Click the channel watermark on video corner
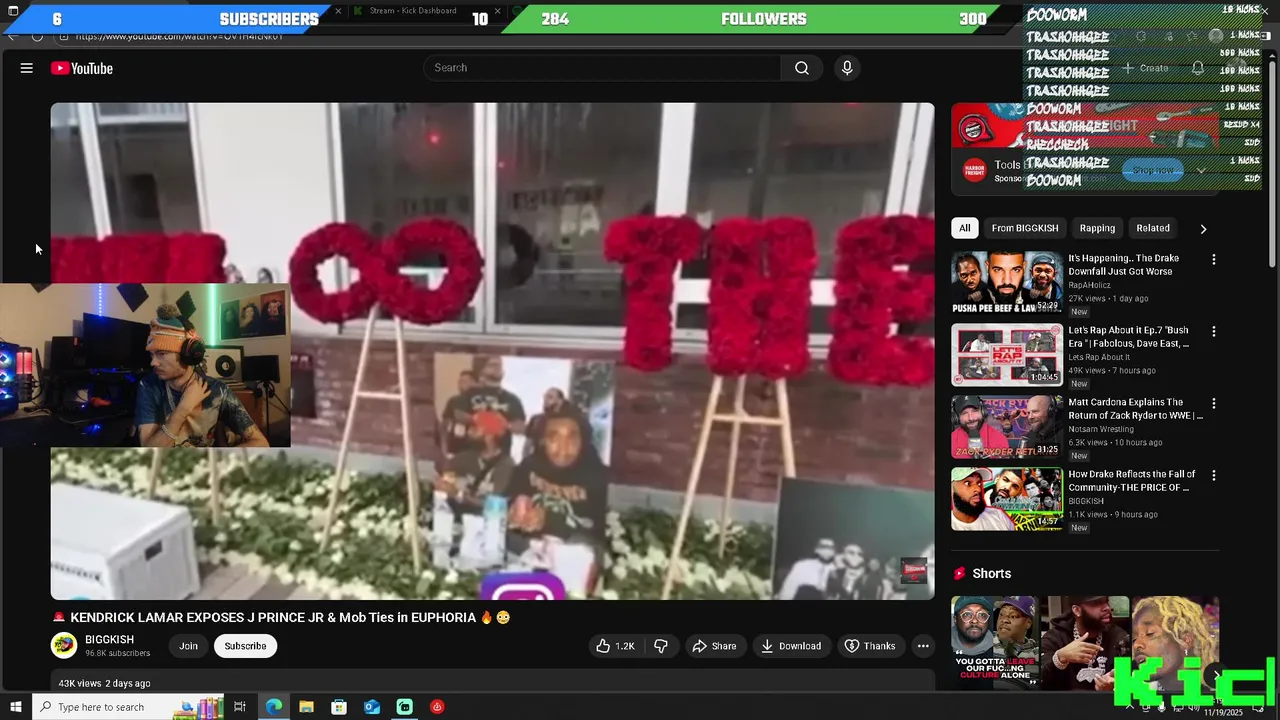This screenshot has height=720, width=1280. click(x=914, y=571)
